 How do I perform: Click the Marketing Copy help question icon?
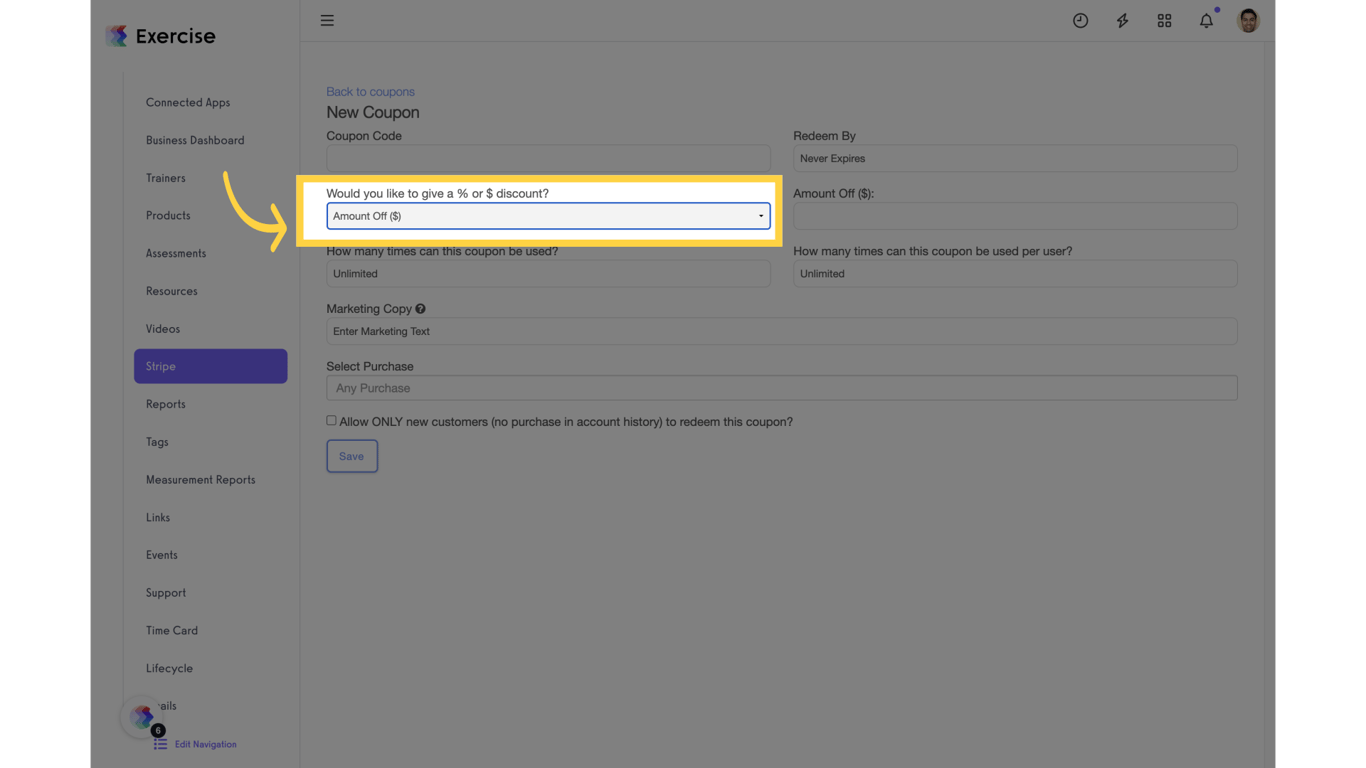(x=420, y=308)
